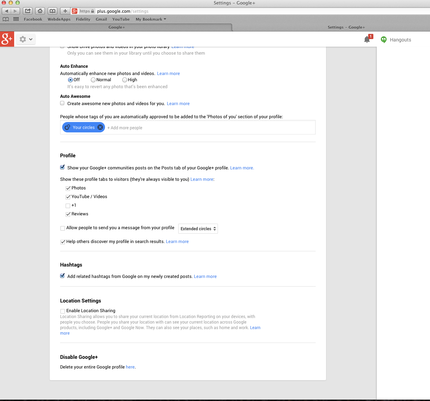The image size is (430, 401).
Task: Click here link to delete Google profile
Action: tap(130, 367)
